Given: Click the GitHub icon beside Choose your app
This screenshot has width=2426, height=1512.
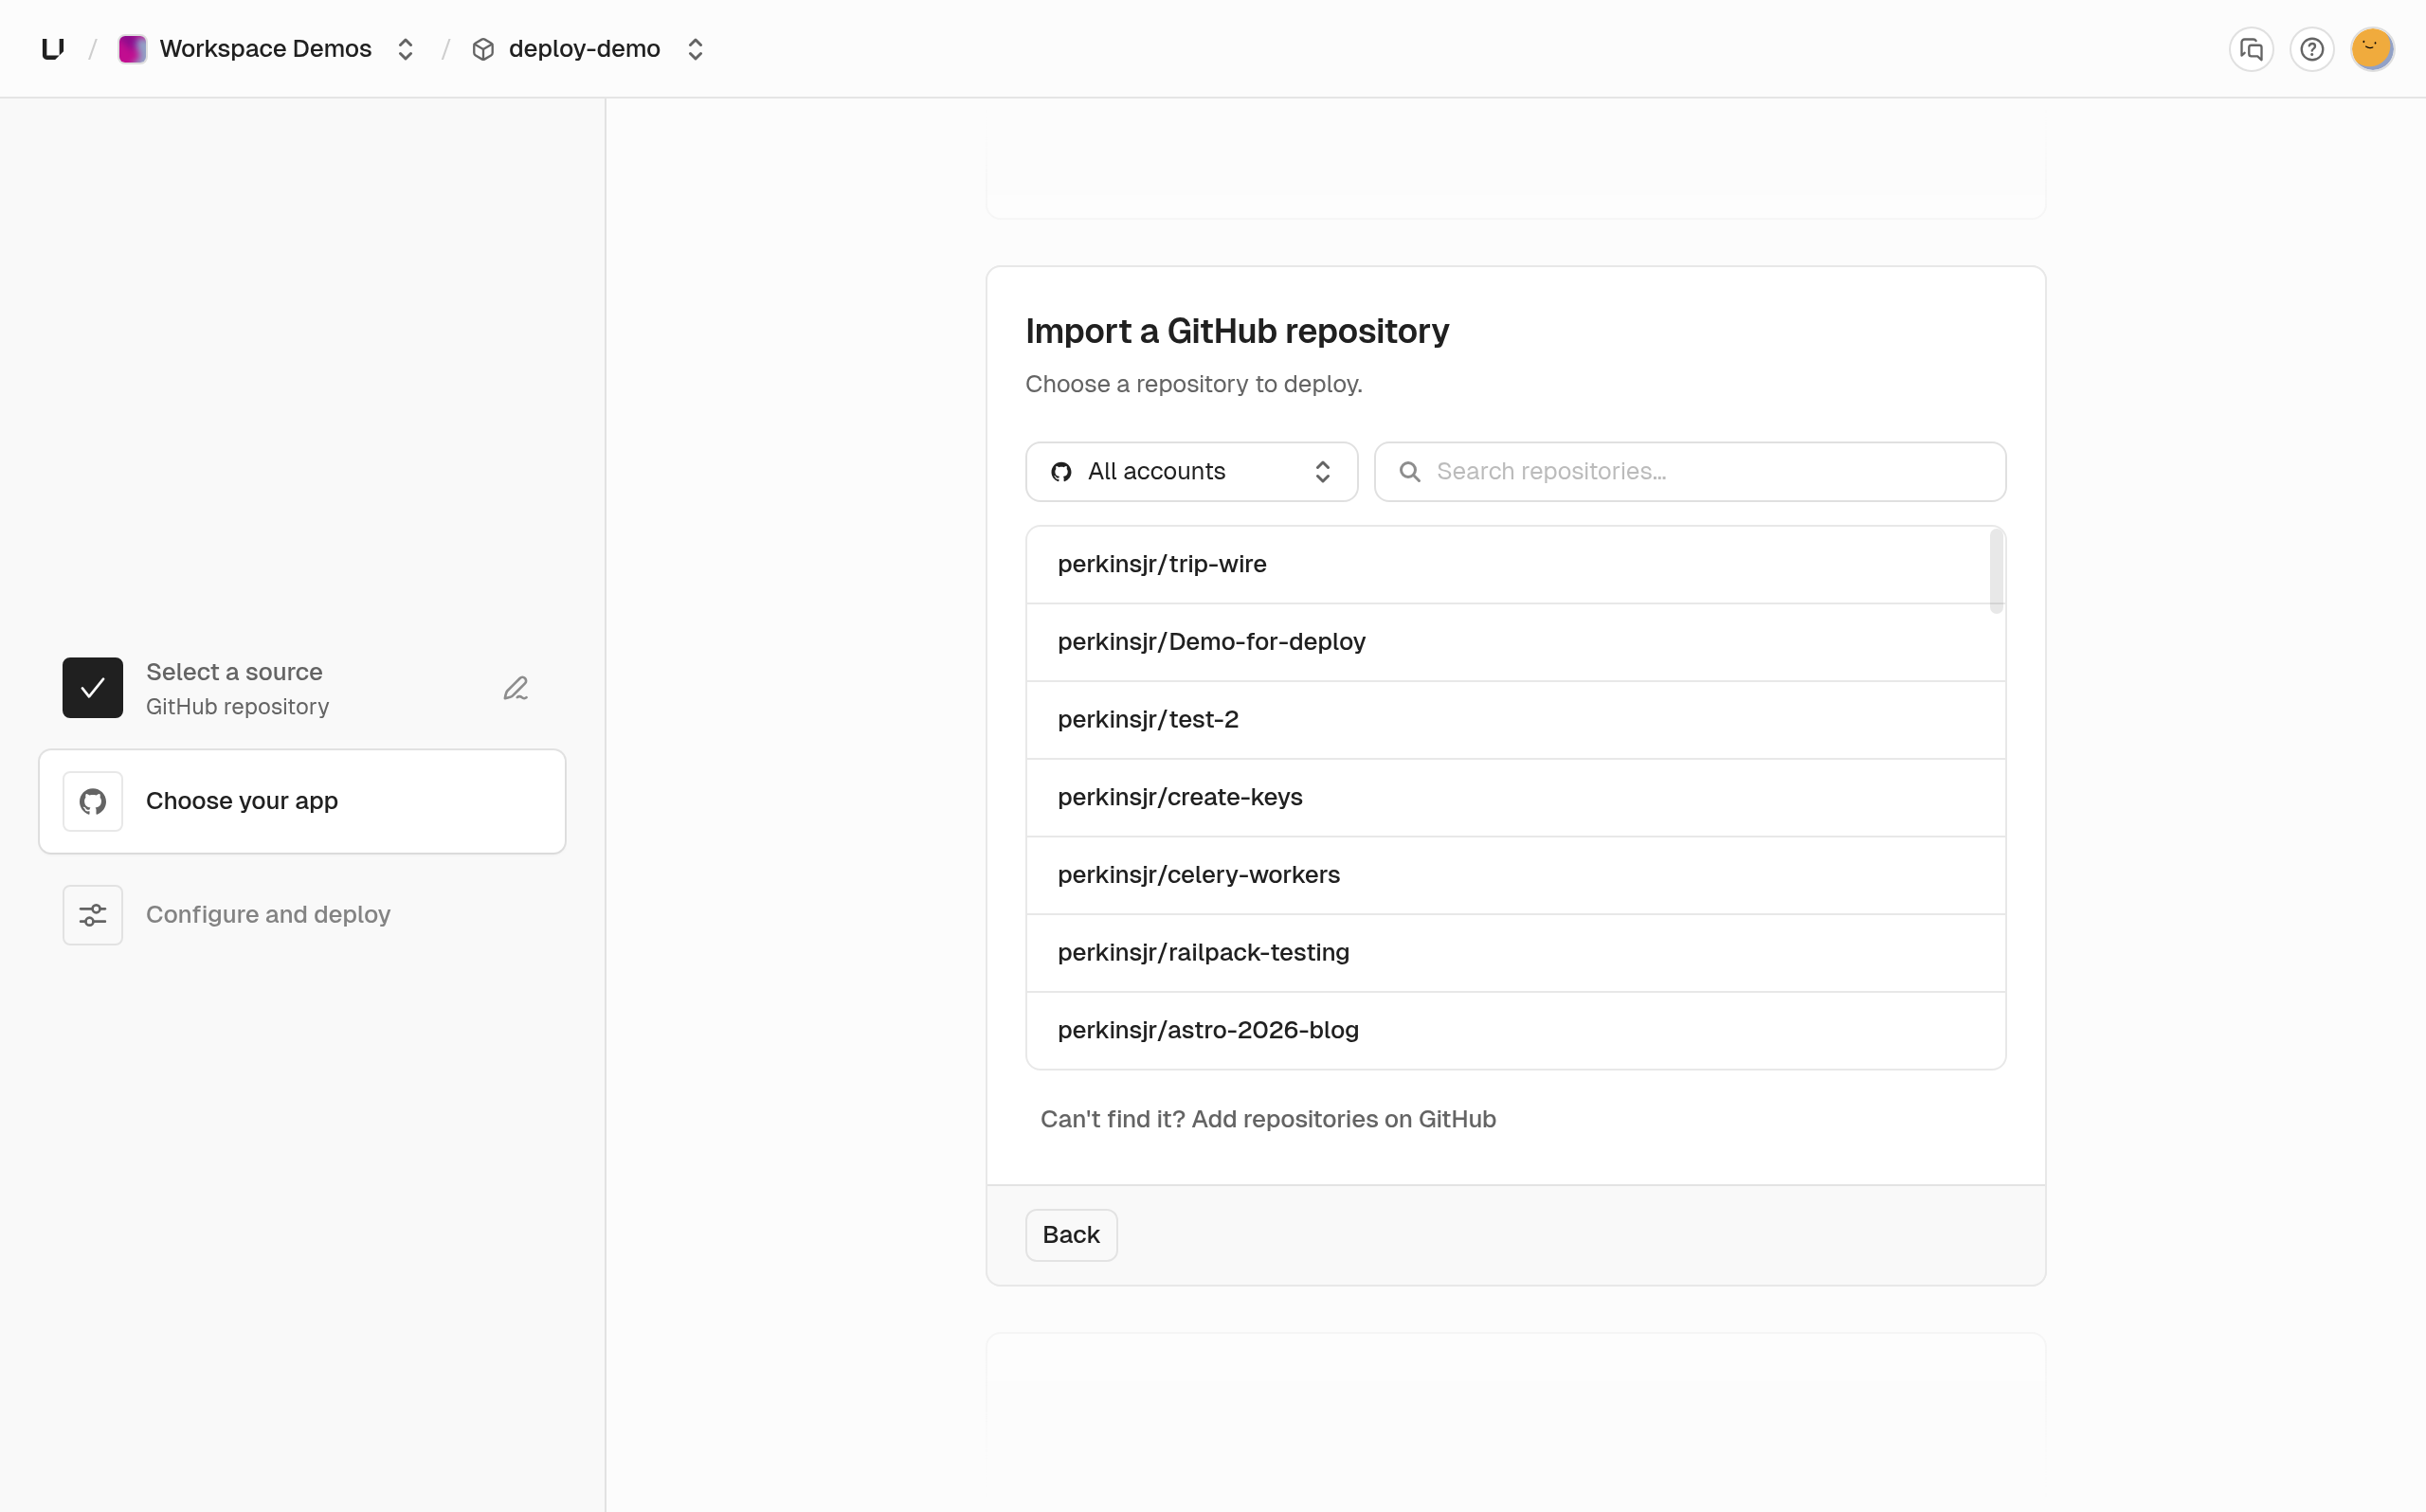Looking at the screenshot, I should coord(93,801).
